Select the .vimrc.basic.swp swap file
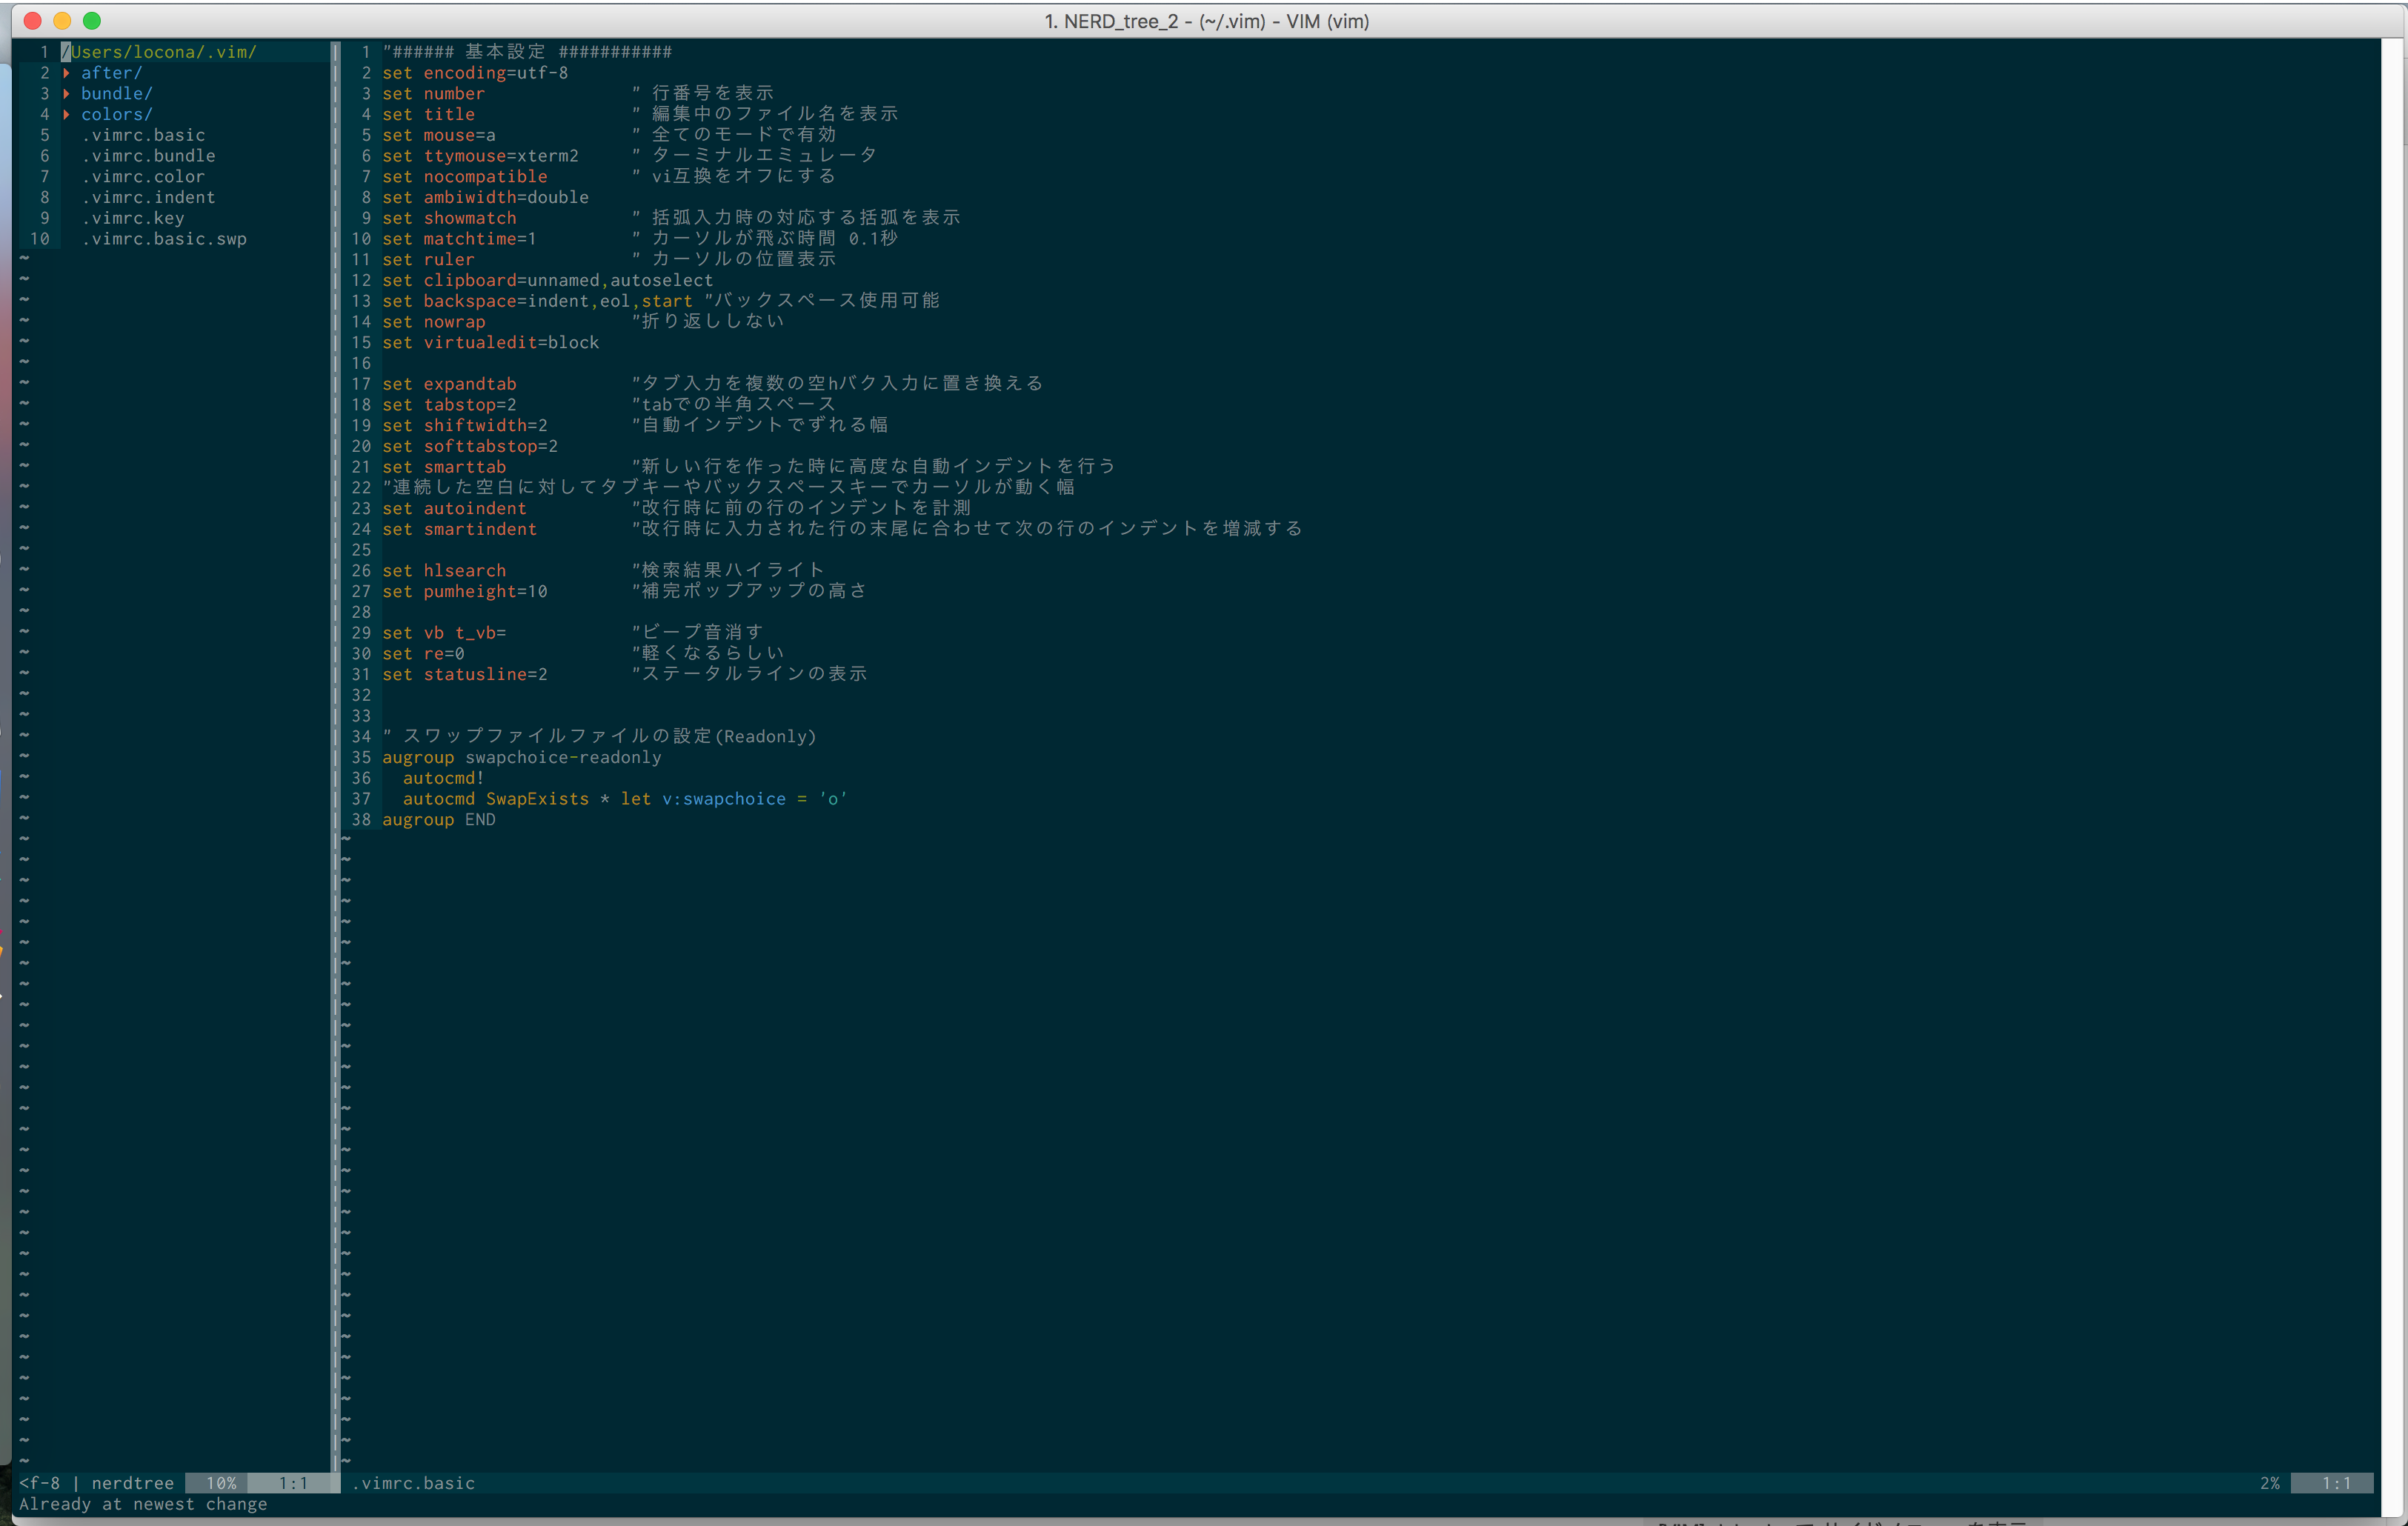2408x1526 pixels. click(165, 239)
